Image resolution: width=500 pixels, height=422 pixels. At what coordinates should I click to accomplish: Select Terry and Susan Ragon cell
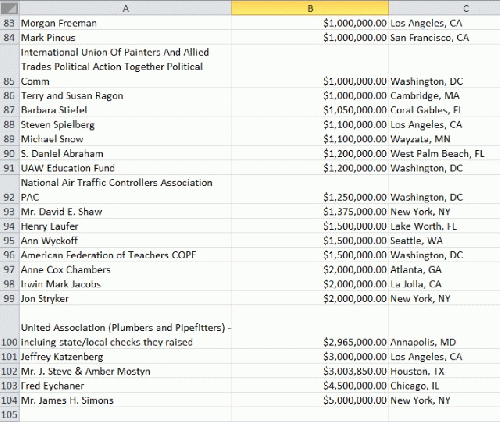tap(126, 96)
